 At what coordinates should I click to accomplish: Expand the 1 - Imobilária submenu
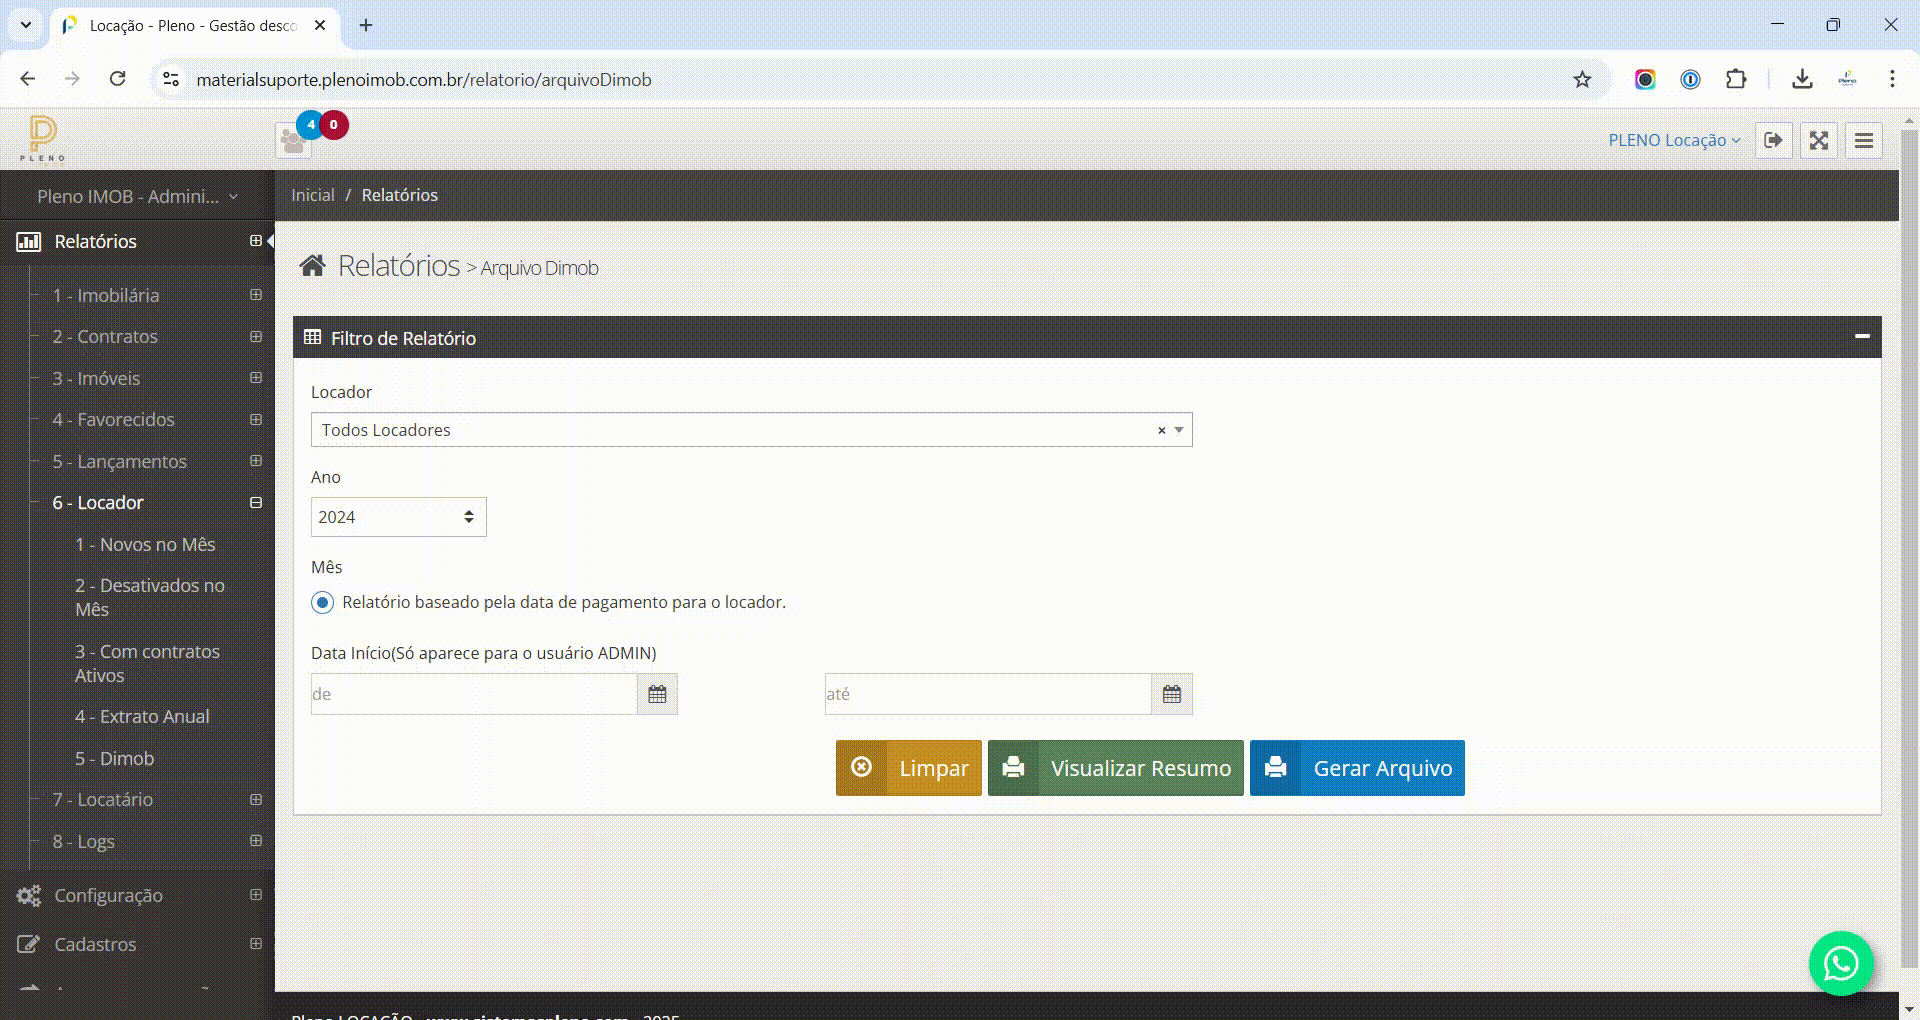point(256,295)
